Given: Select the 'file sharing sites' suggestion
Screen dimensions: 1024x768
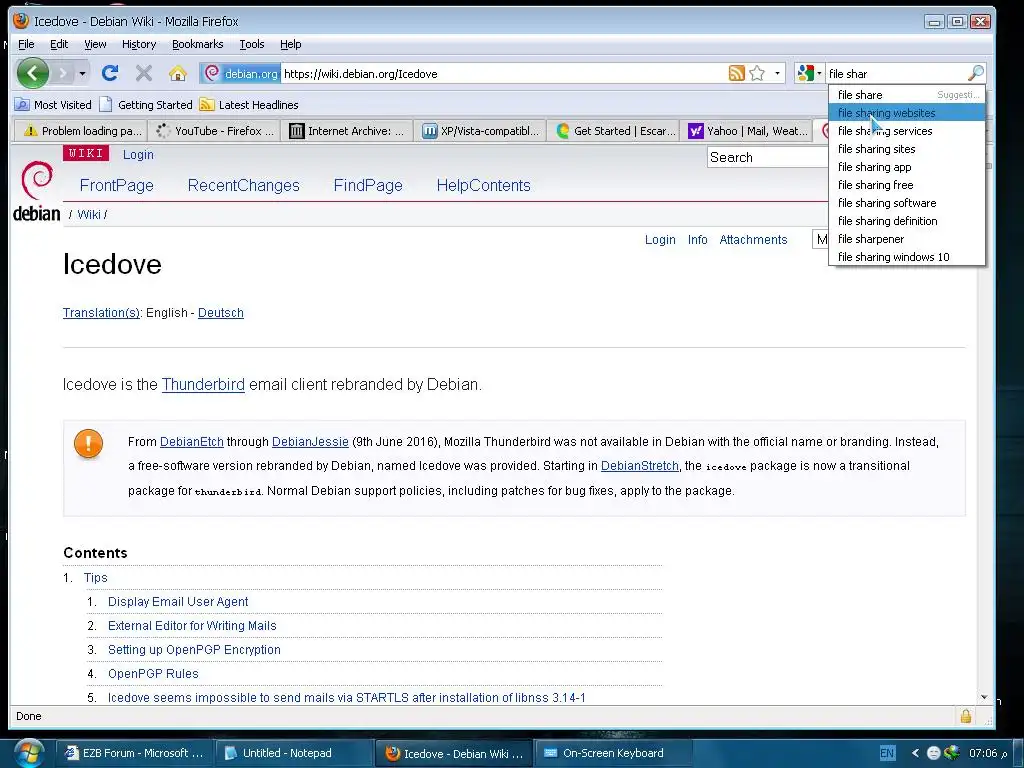Looking at the screenshot, I should click(906, 149).
